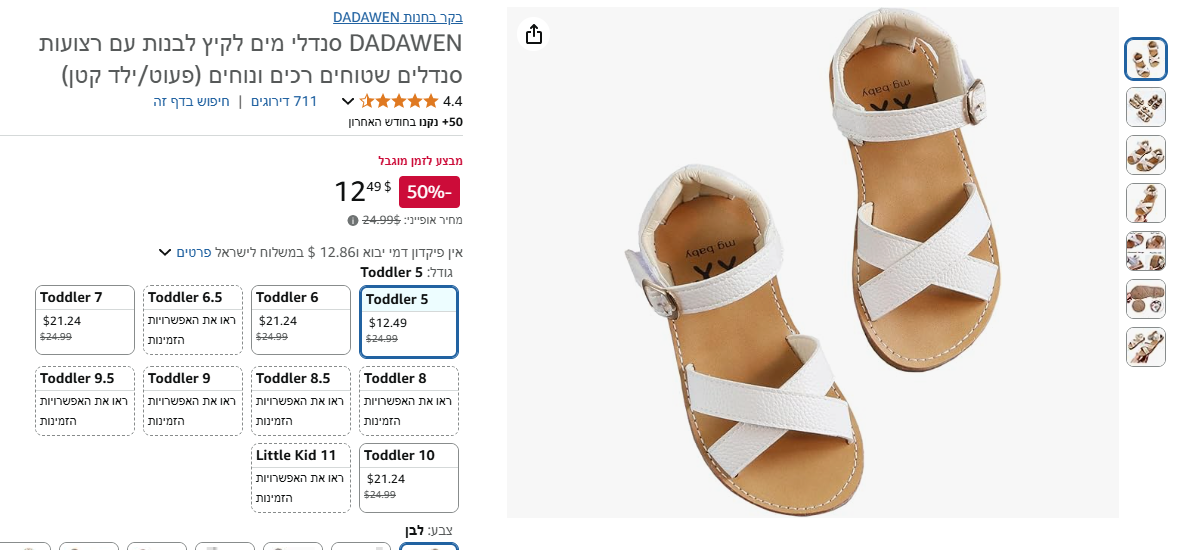Pick size Toddler 10
1188x550 pixels.
tap(409, 478)
